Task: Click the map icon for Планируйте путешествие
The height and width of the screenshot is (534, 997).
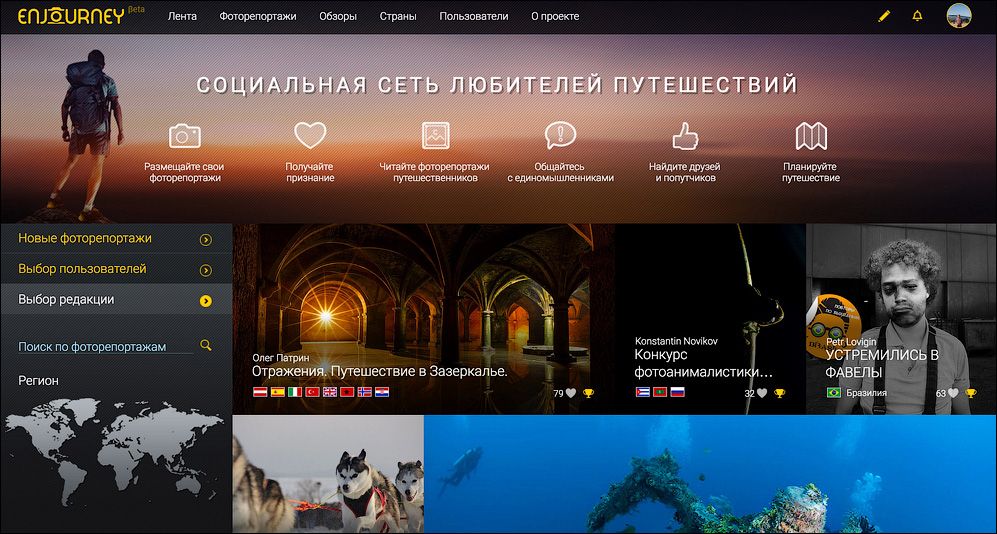Action: [811, 136]
